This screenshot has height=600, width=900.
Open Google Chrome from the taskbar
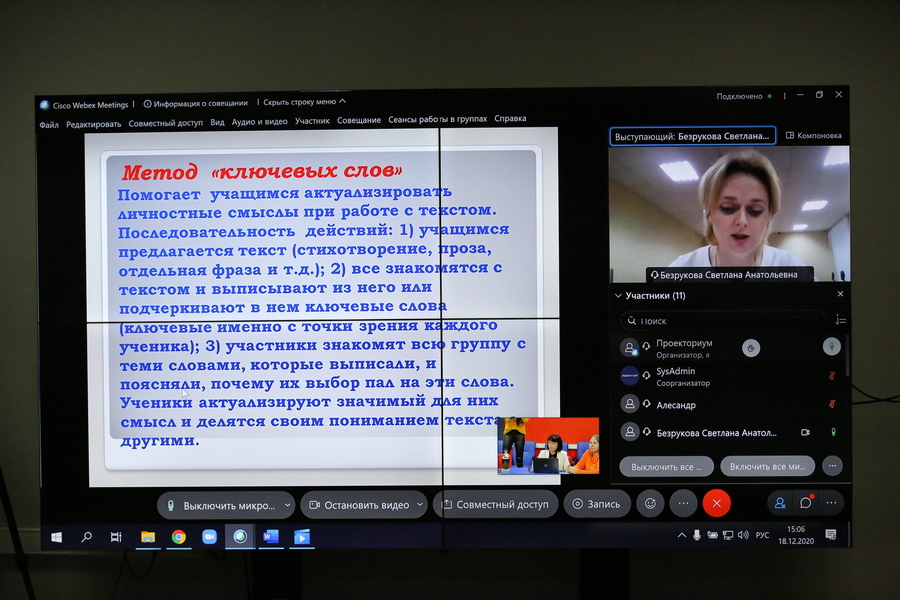point(178,537)
